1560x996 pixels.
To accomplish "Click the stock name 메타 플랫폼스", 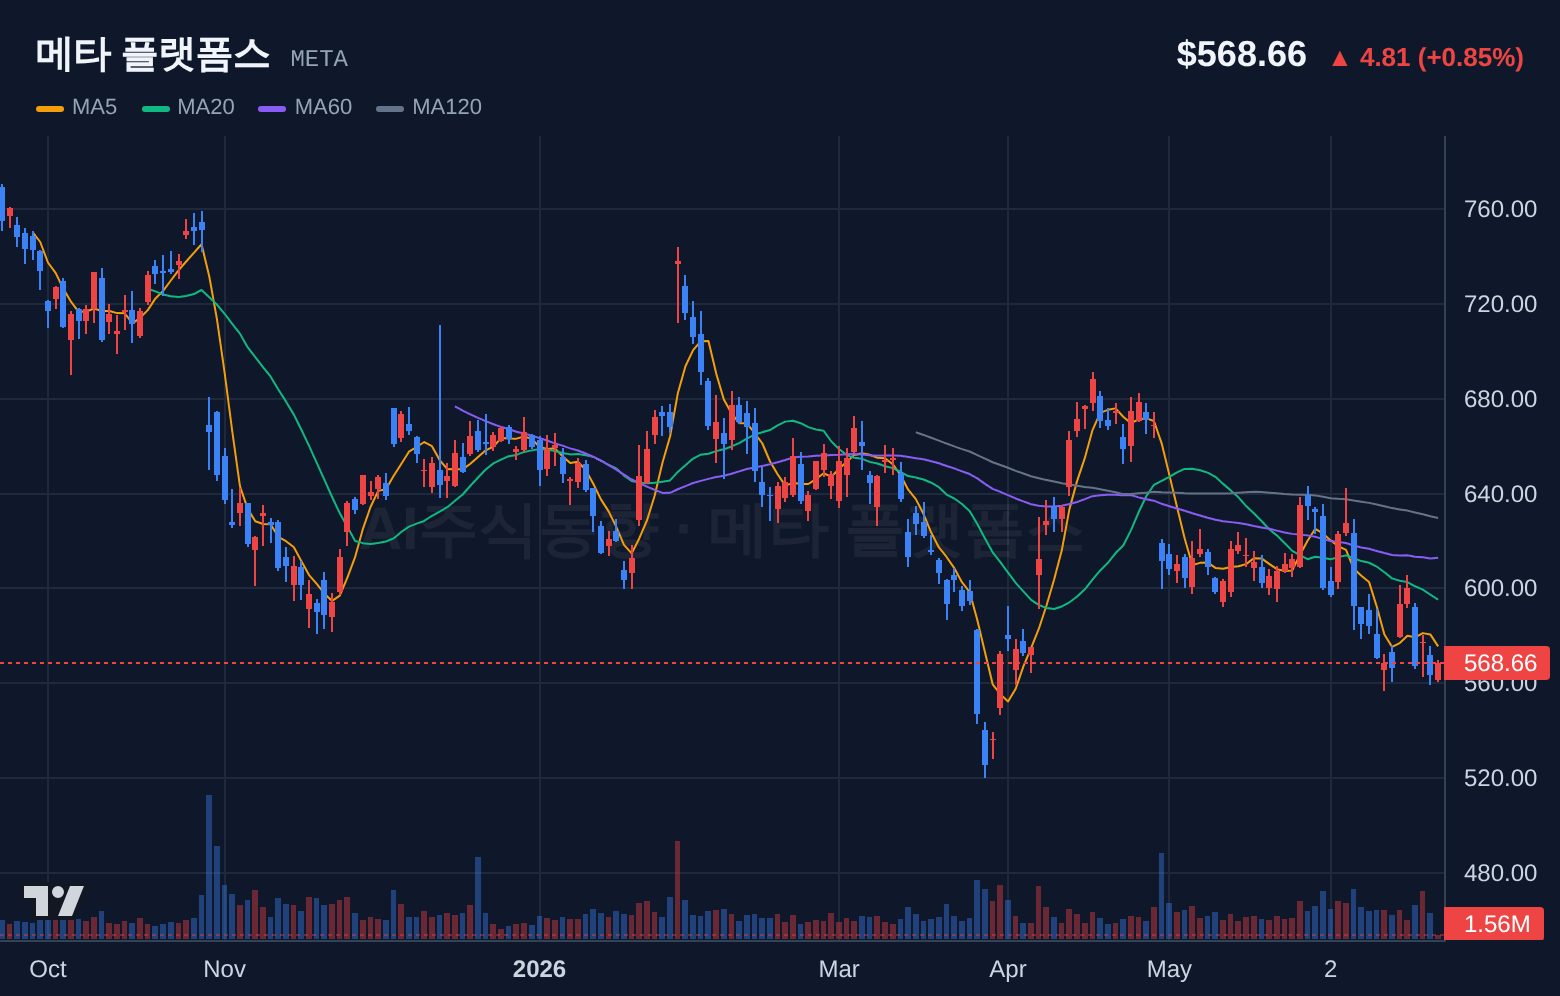I will 153,54.
